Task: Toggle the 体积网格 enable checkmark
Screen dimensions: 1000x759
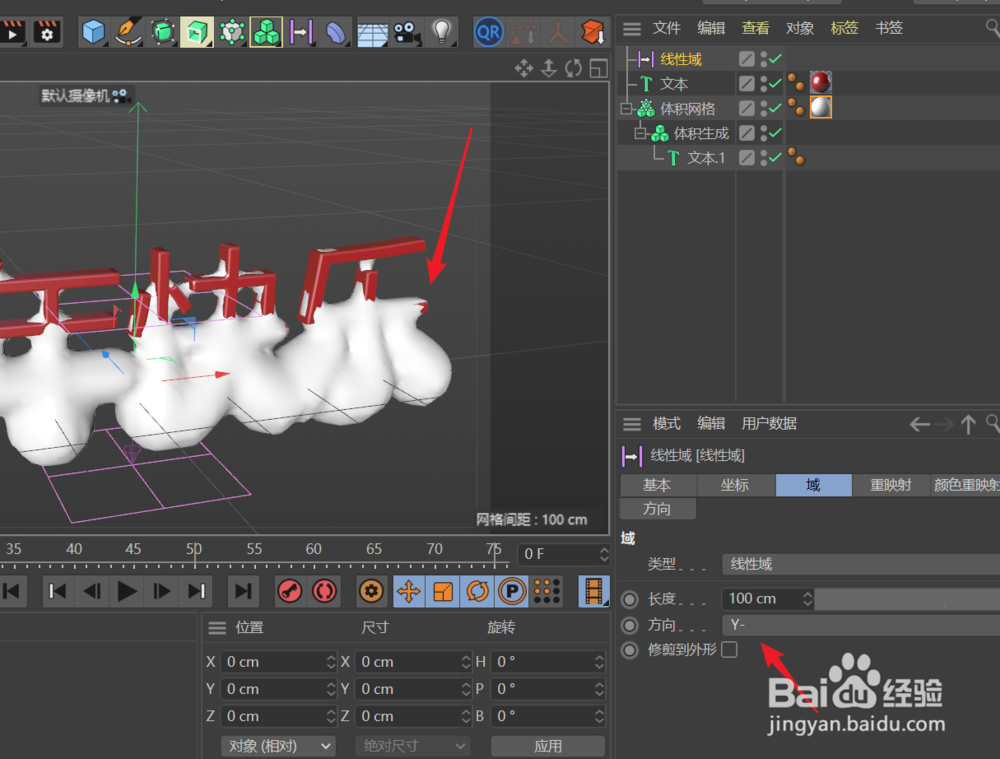Action: (x=776, y=108)
